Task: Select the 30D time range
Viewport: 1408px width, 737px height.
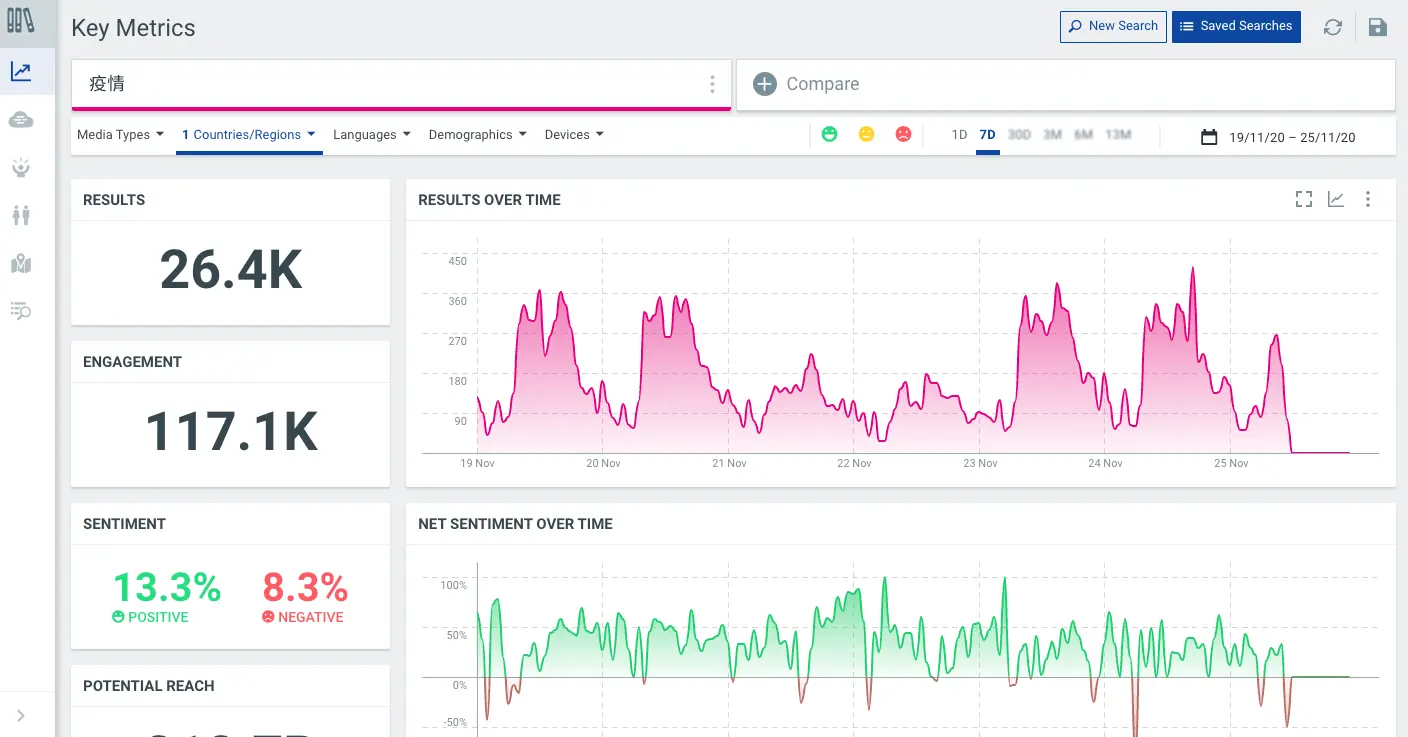Action: (1019, 135)
